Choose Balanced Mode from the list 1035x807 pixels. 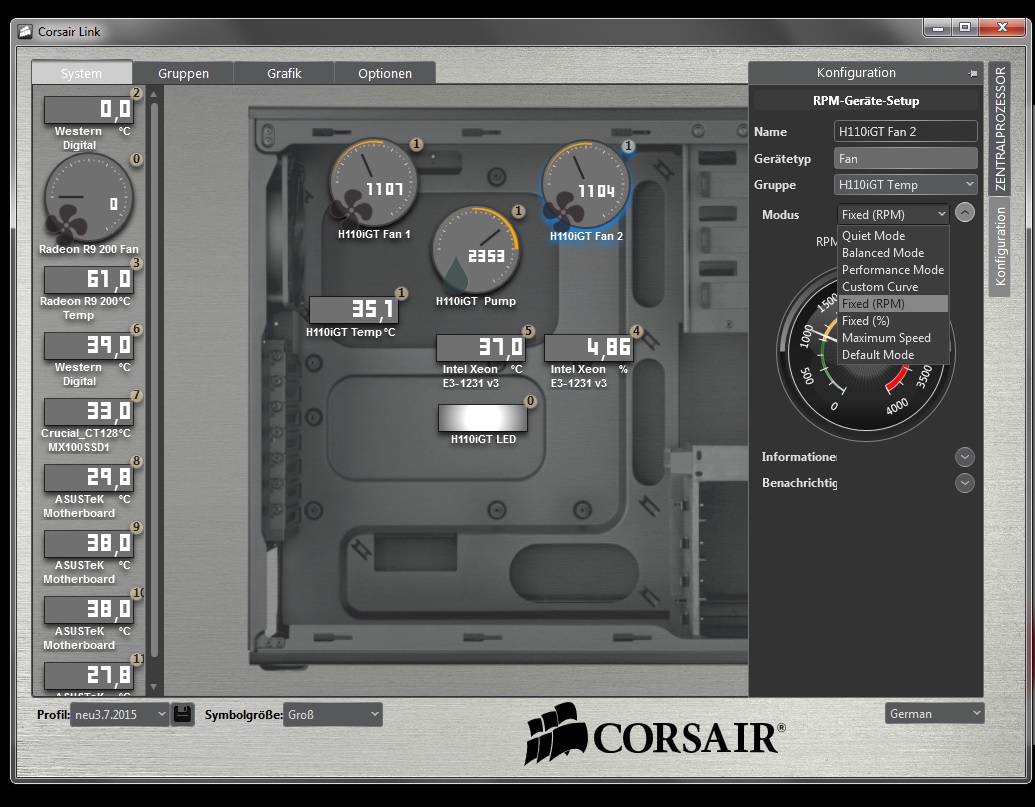pyautogui.click(x=893, y=253)
